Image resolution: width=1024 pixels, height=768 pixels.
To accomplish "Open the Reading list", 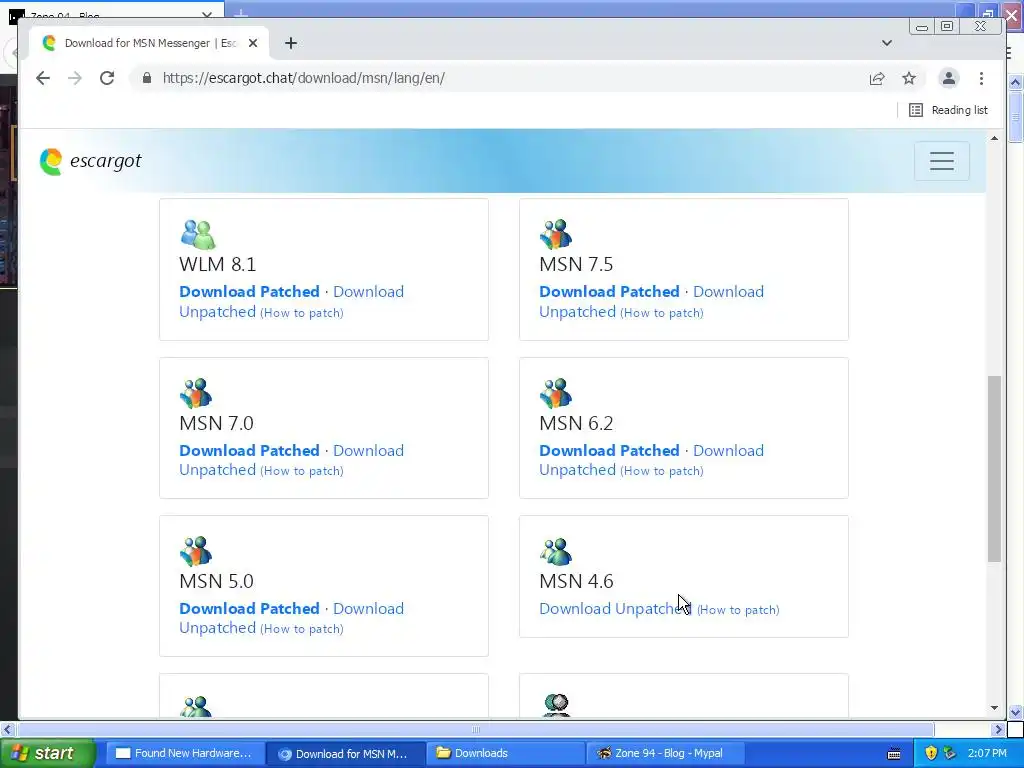I will pos(948,110).
